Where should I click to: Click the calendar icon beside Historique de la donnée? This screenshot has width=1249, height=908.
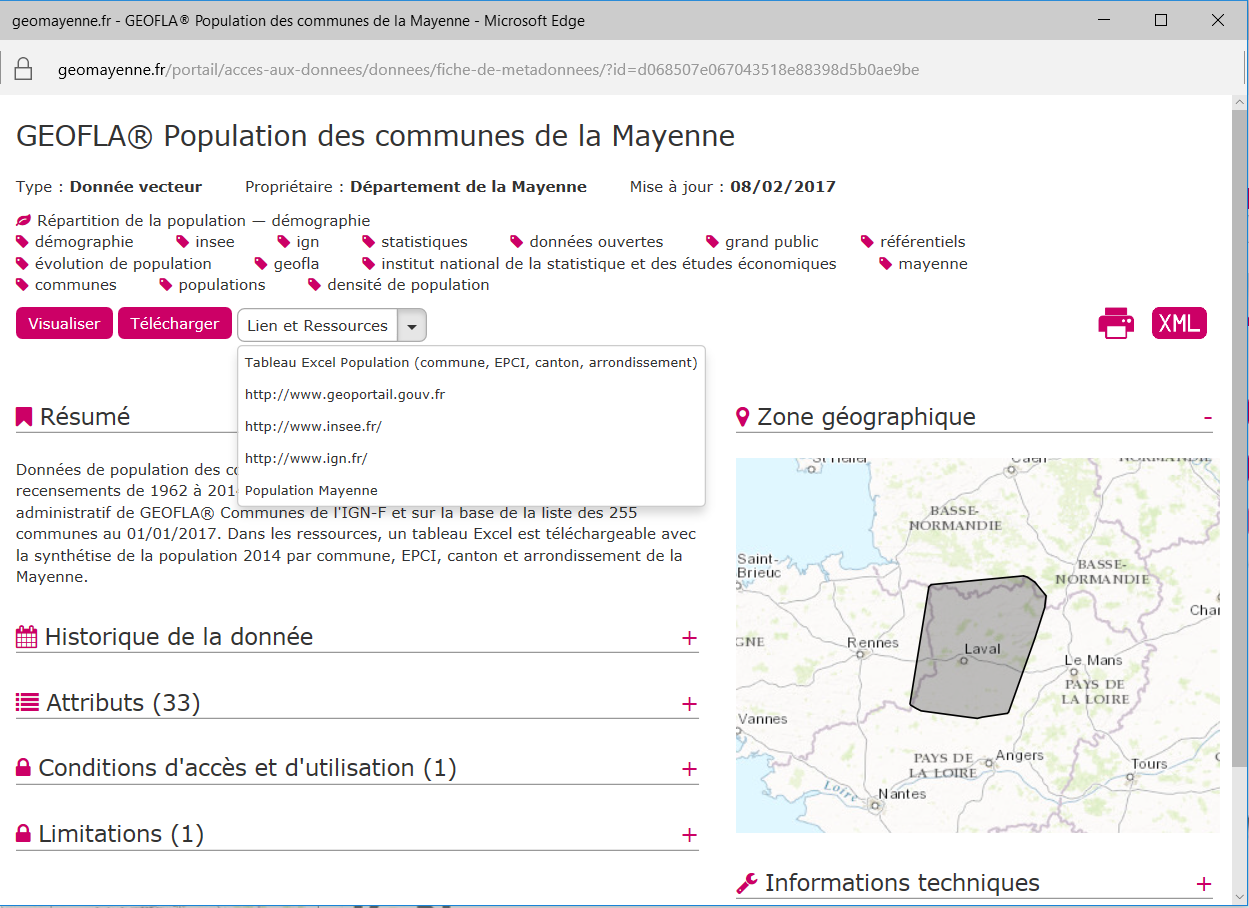[x=27, y=637]
